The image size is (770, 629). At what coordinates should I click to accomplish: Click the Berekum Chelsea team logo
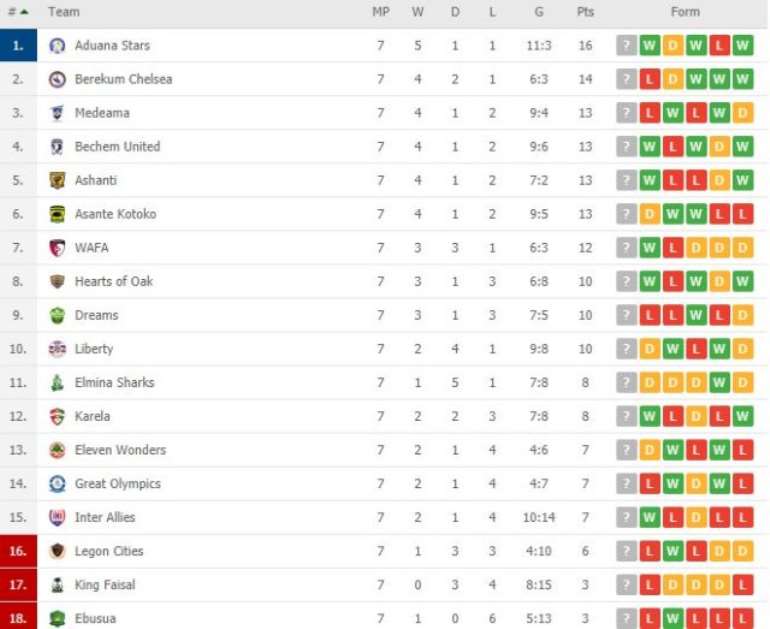(x=57, y=79)
